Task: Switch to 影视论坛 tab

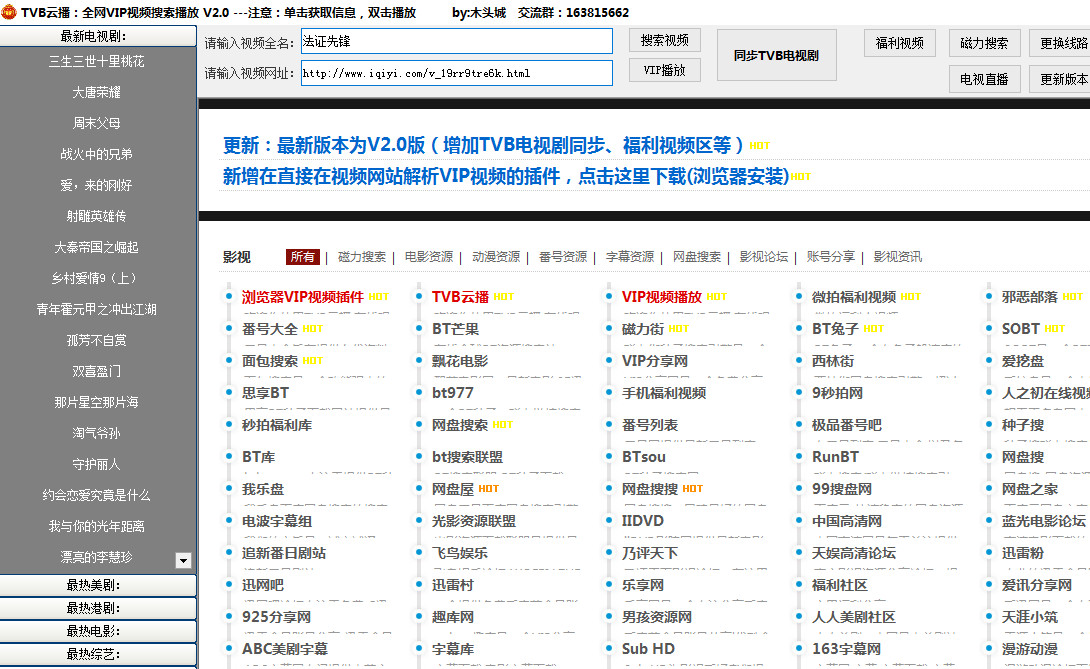Action: [x=764, y=257]
